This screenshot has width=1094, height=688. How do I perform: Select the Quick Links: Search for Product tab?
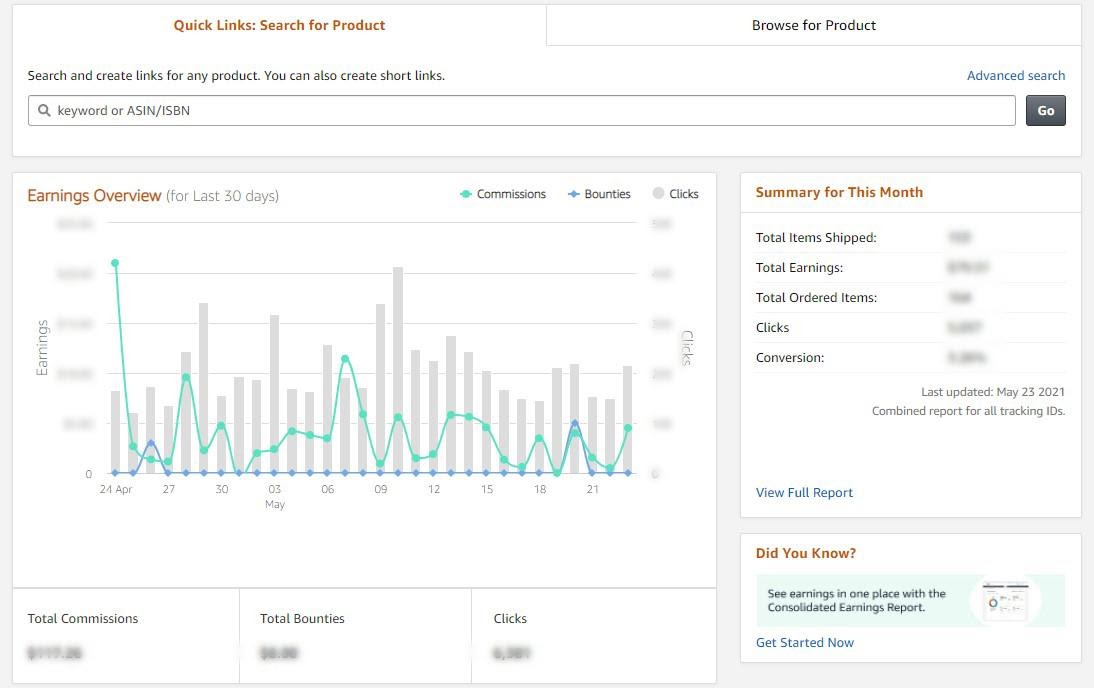coord(279,25)
